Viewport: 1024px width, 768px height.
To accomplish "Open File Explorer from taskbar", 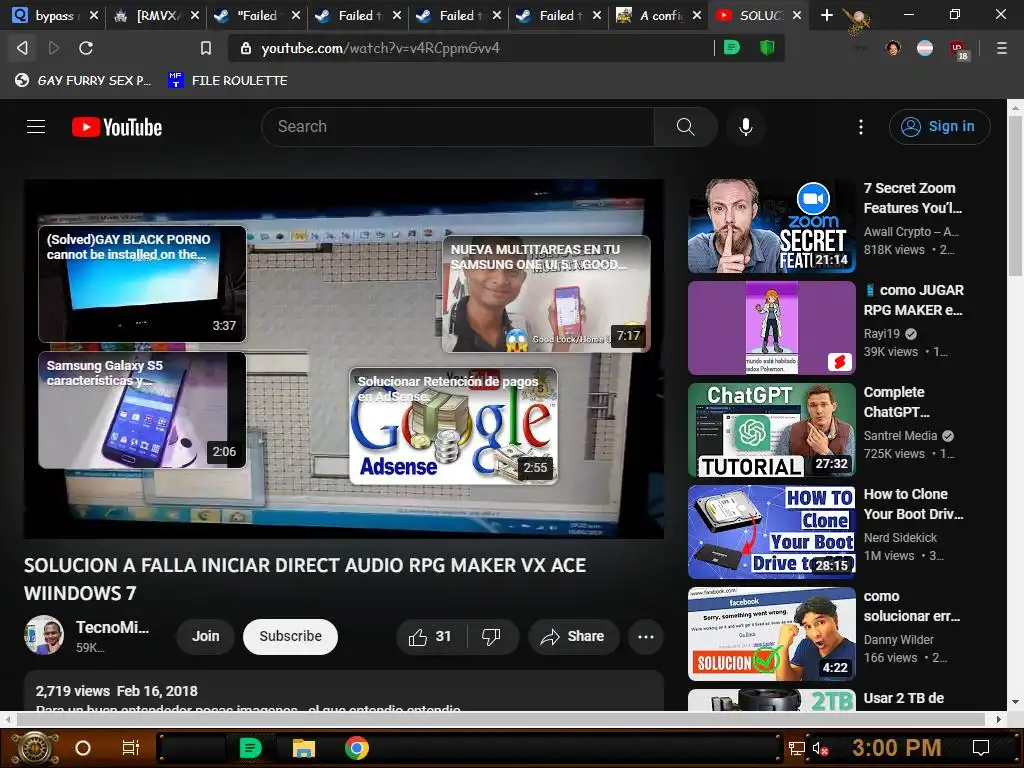I will tap(304, 748).
